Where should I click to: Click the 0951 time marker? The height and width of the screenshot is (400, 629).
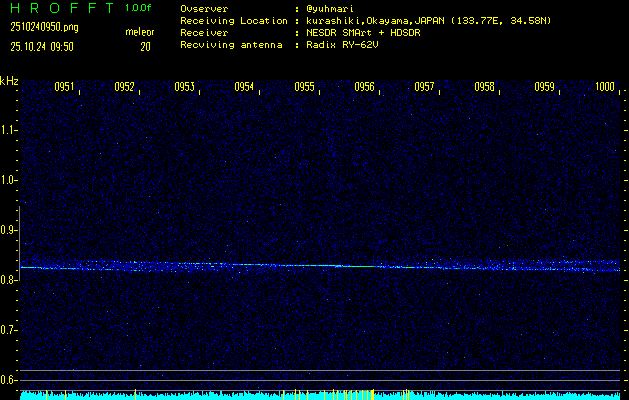point(64,87)
